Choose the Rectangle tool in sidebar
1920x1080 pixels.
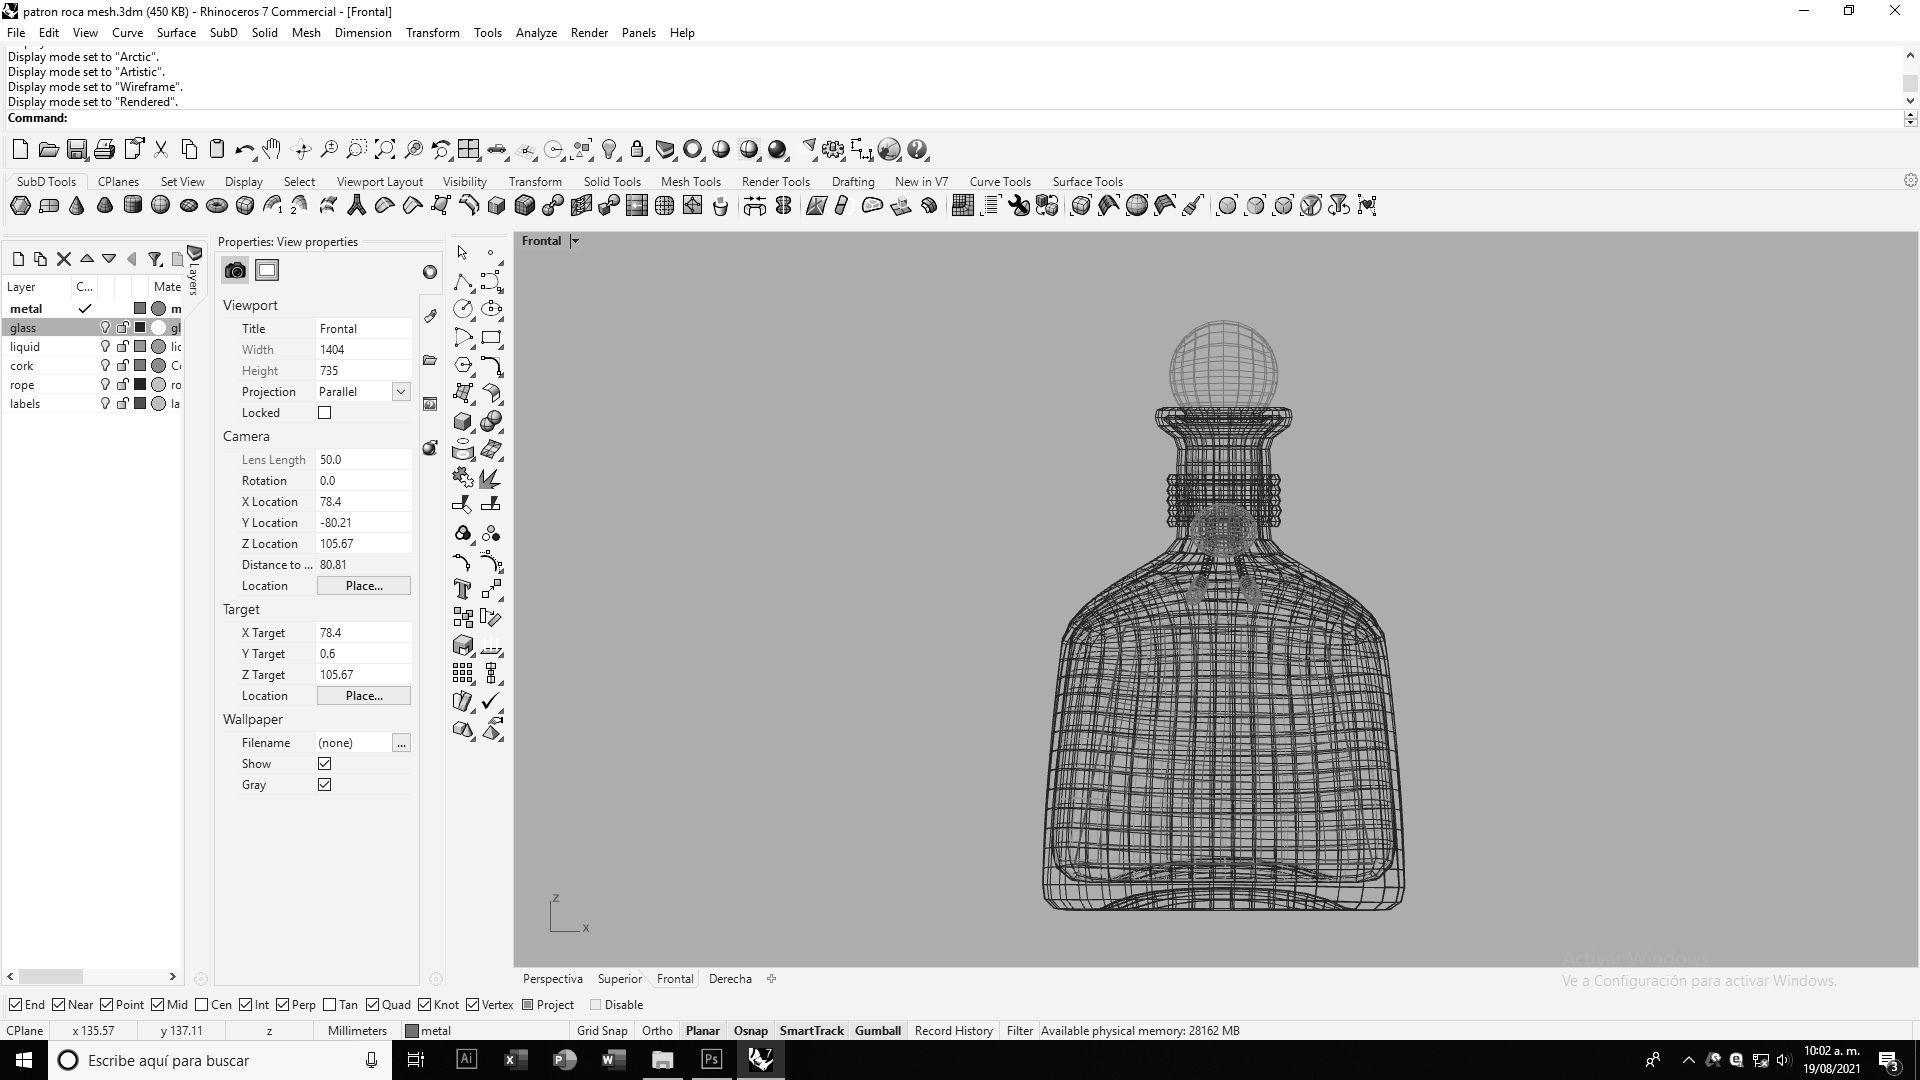point(491,337)
